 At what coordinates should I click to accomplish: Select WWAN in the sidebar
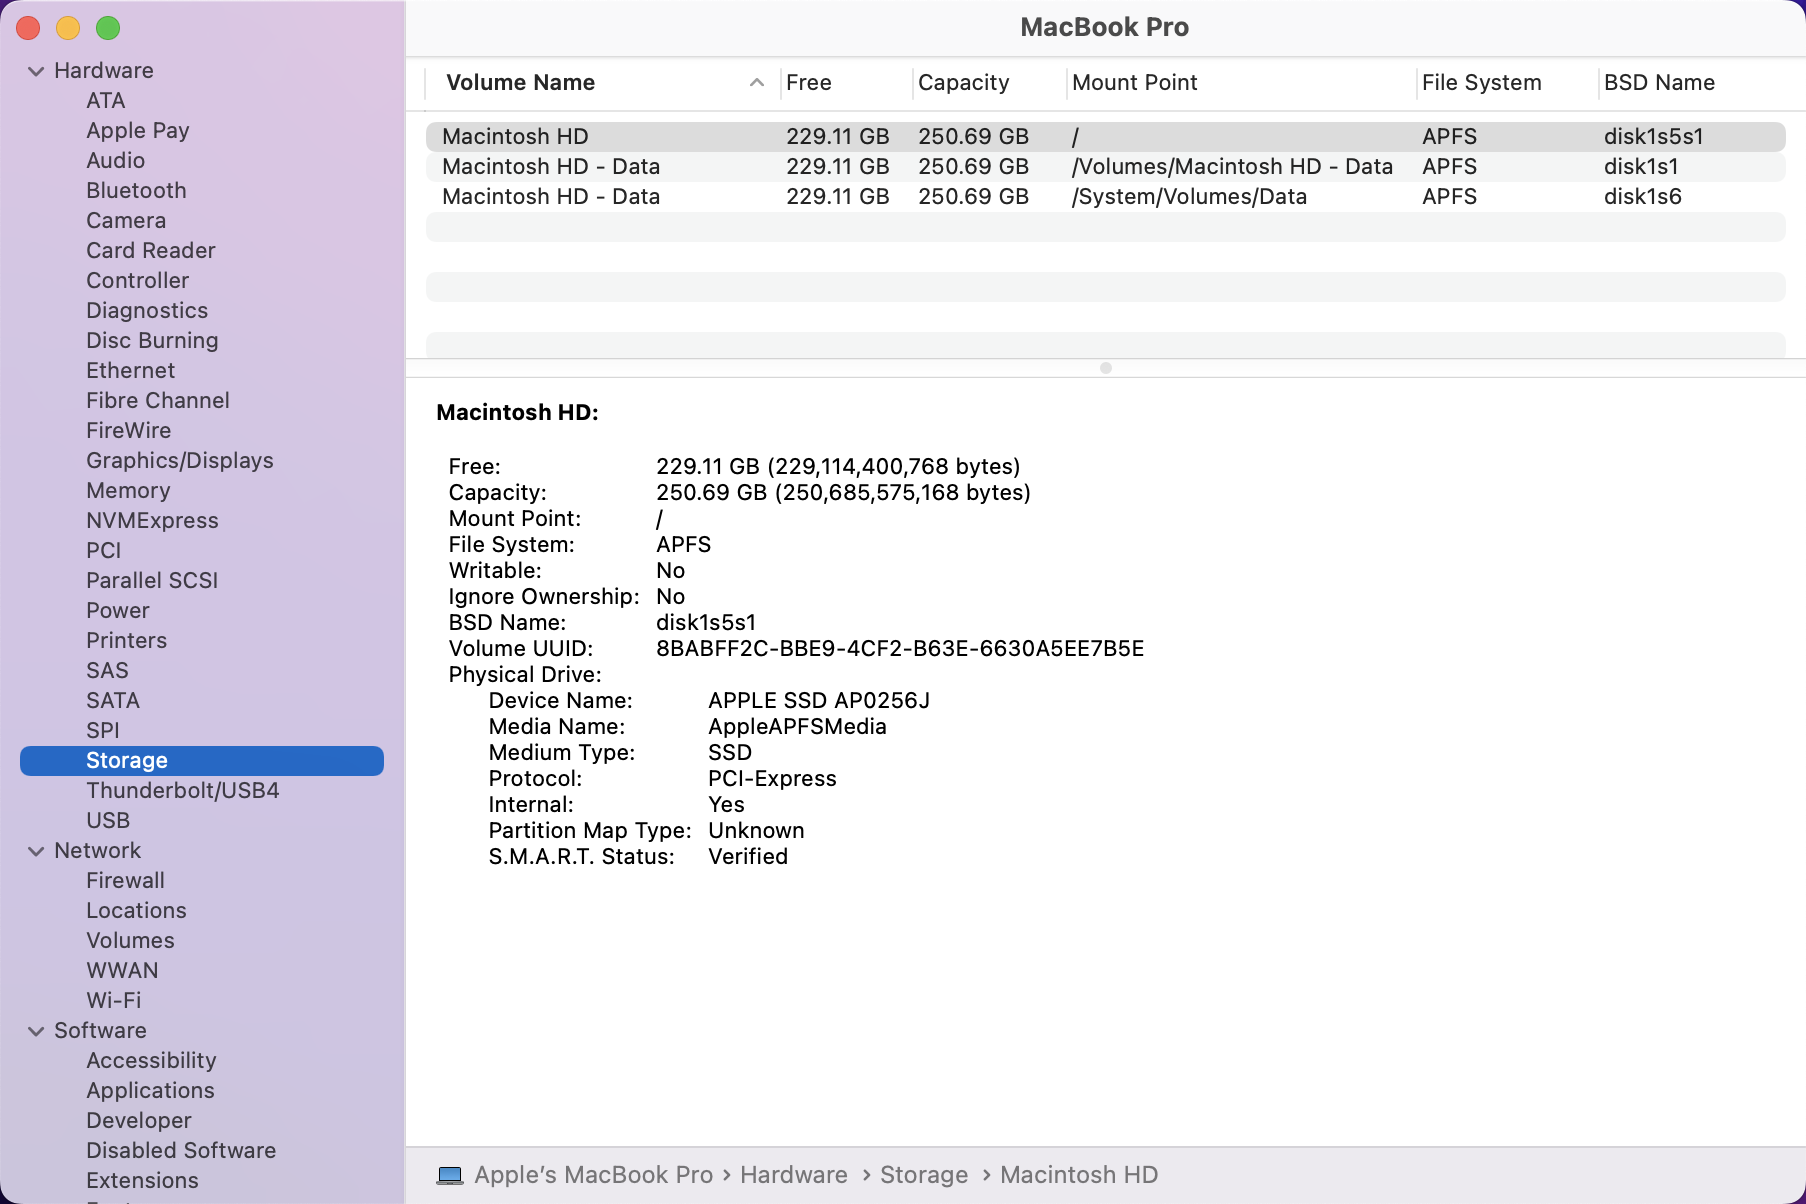point(123,971)
